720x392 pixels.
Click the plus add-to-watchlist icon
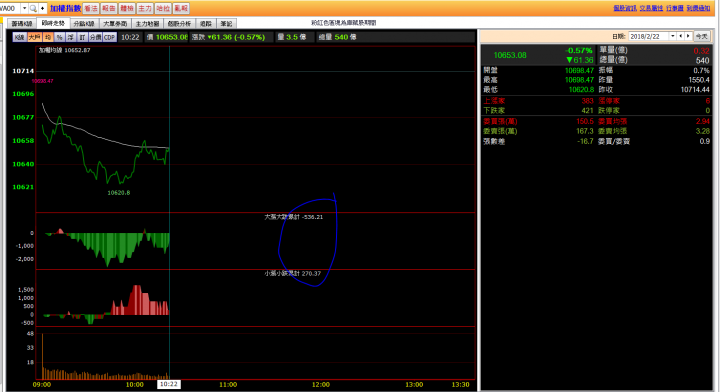[43, 8]
